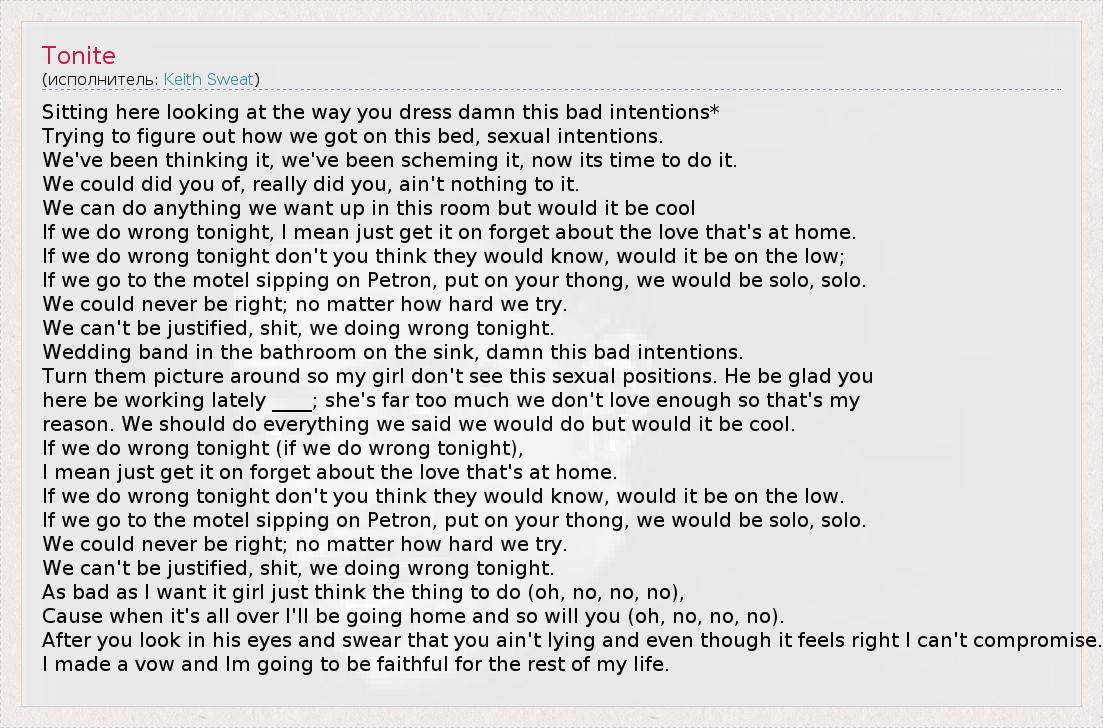
Task: Click the blank underscore placeholder after 'lately'
Action: pos(292,402)
